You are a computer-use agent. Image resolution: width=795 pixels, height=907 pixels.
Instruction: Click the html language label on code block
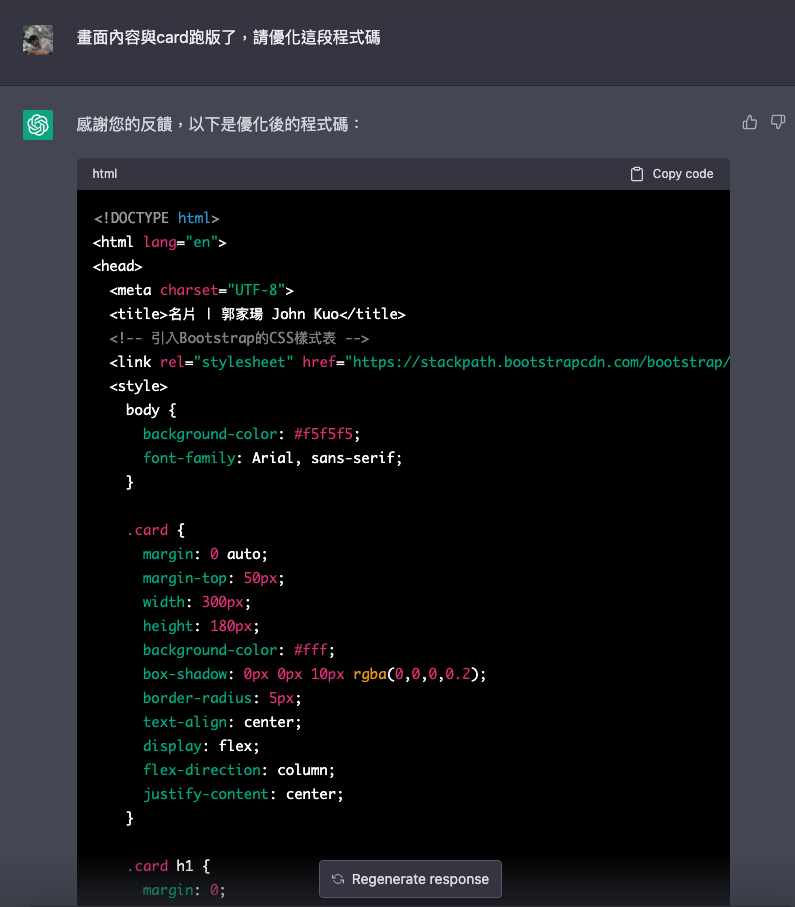pos(105,174)
